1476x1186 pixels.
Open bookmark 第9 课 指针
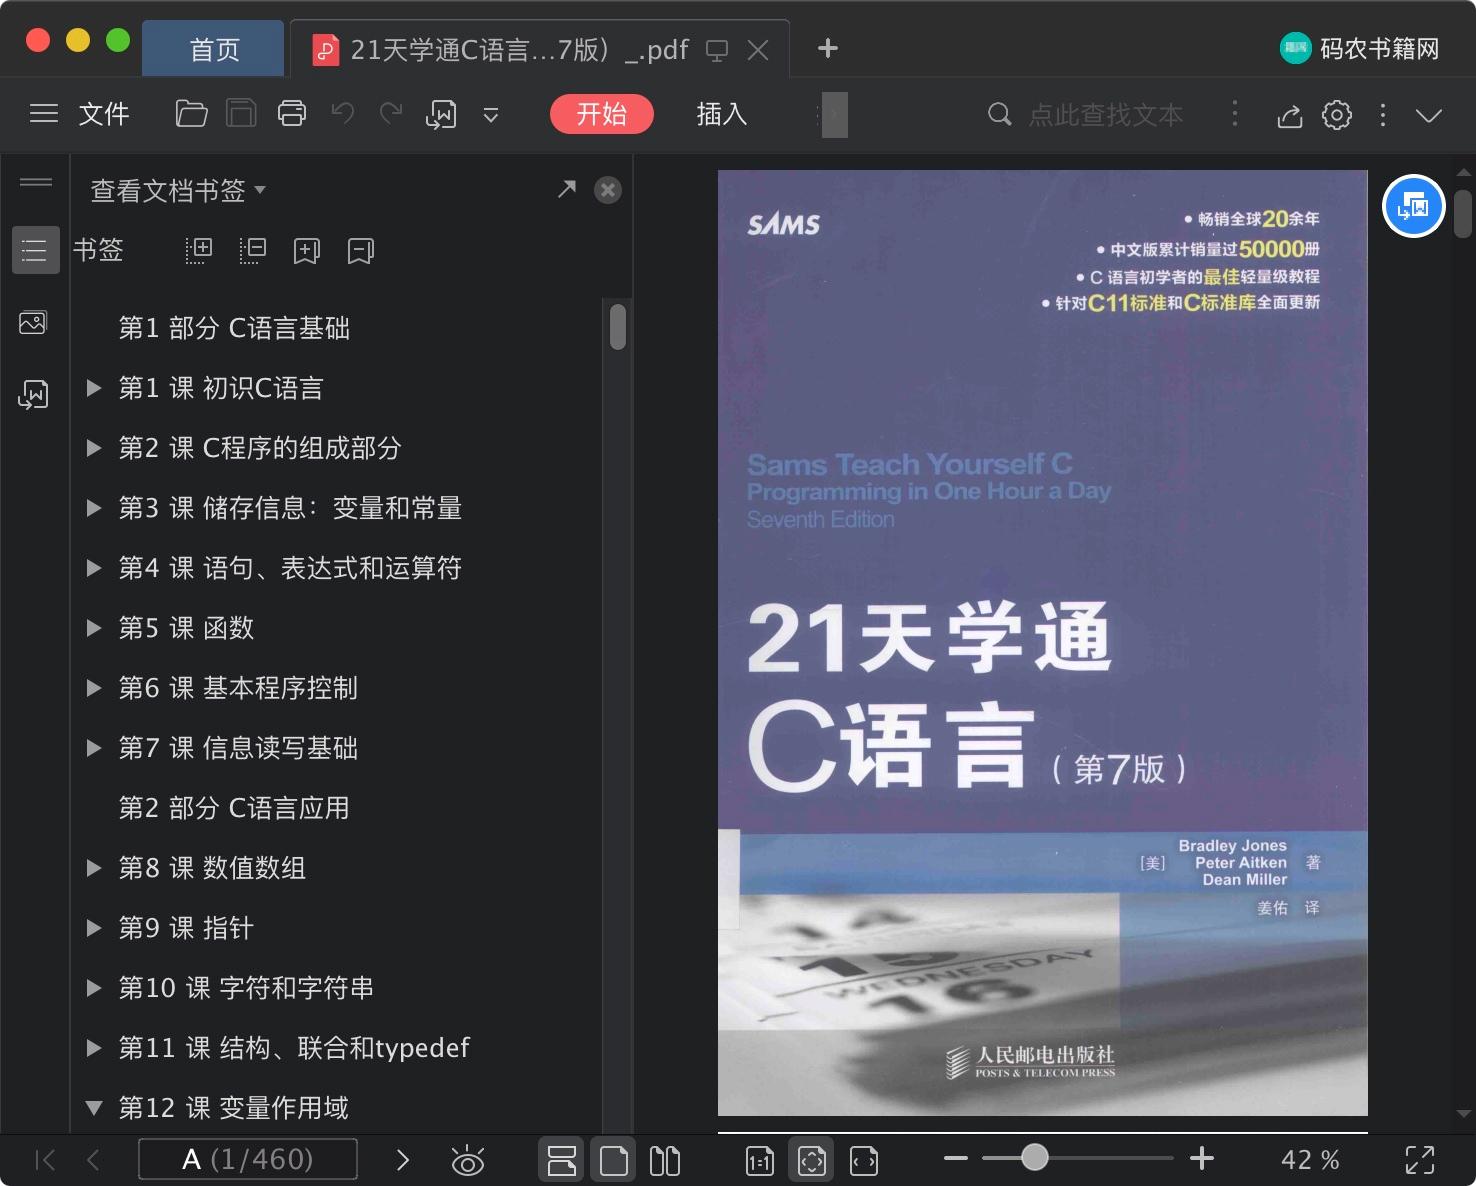(186, 928)
